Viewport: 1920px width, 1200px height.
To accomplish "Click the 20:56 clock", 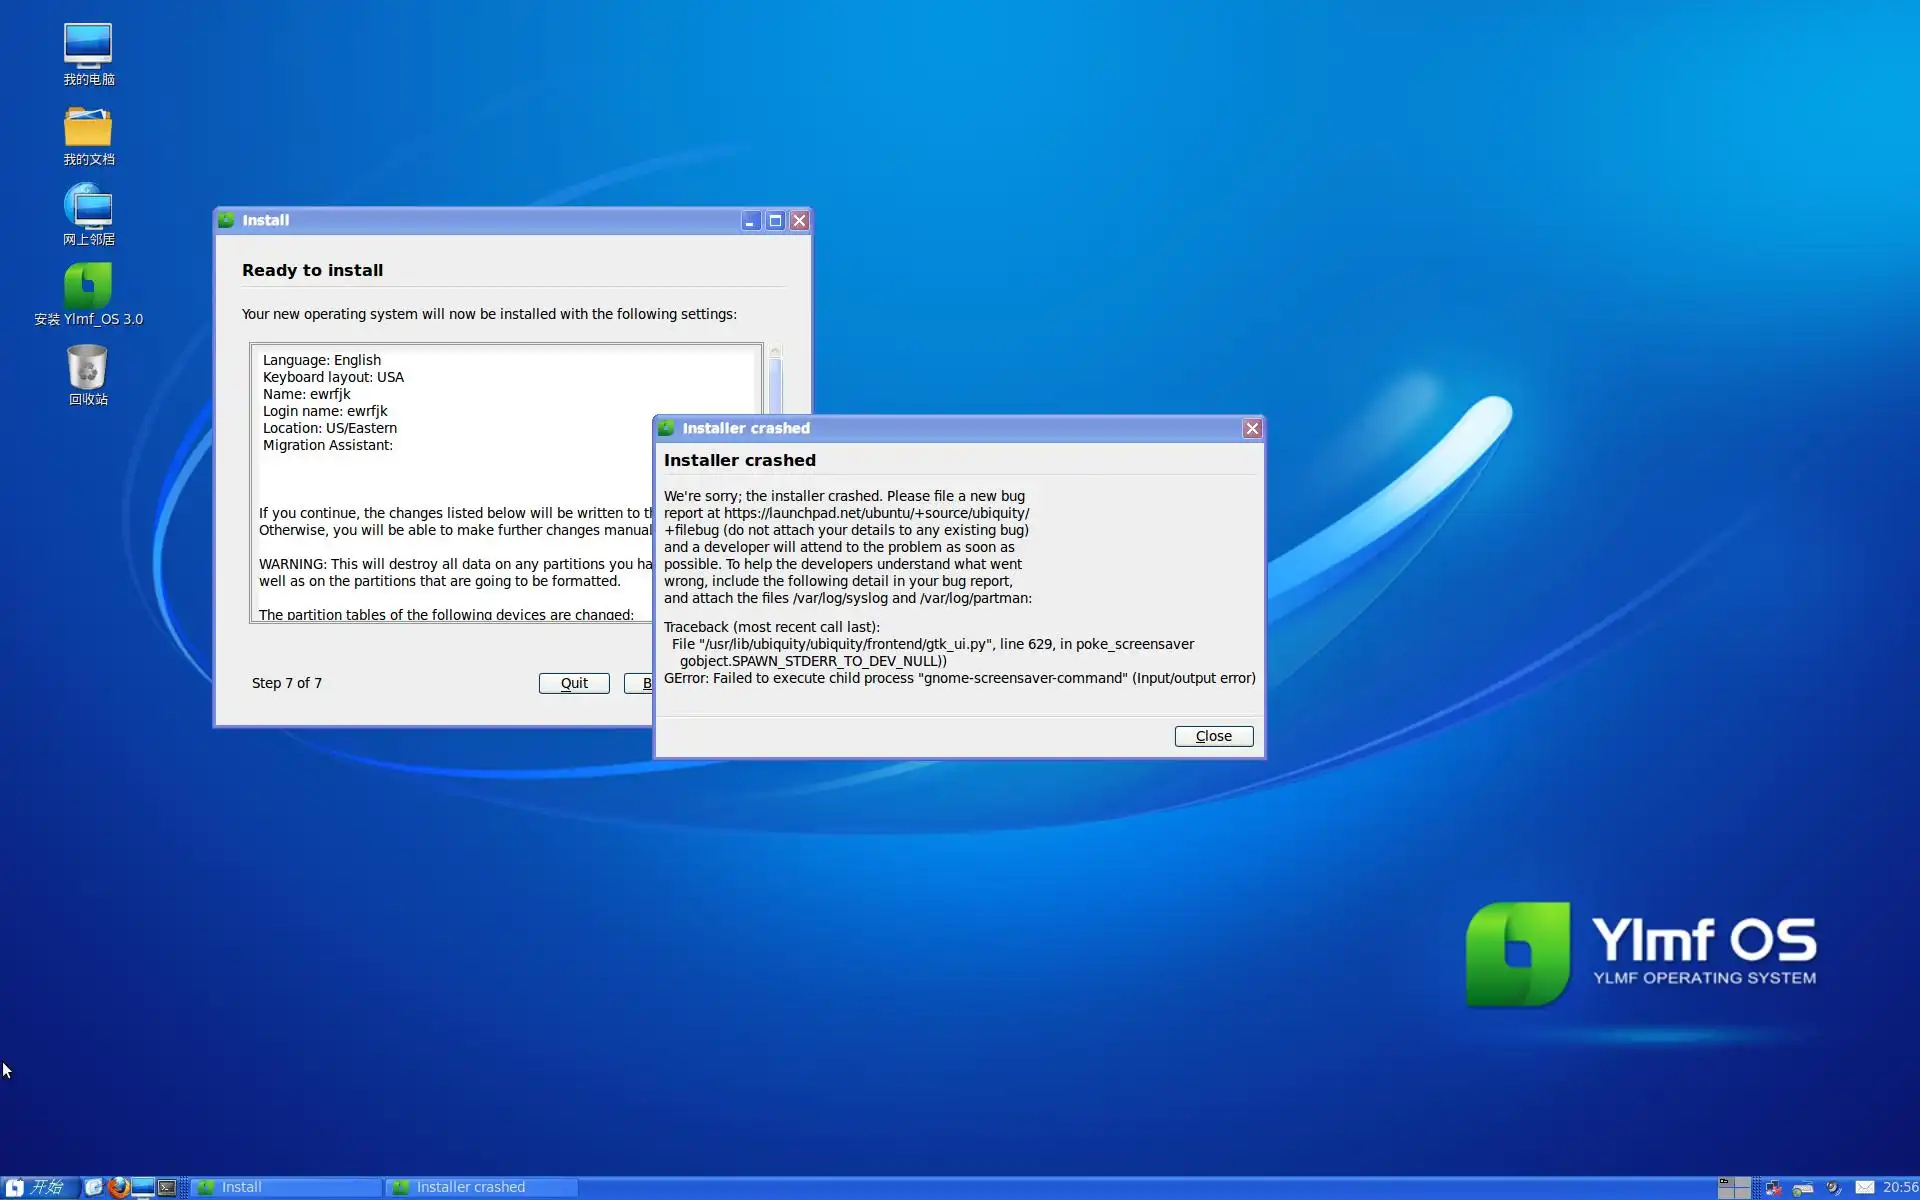I will tap(1898, 1187).
